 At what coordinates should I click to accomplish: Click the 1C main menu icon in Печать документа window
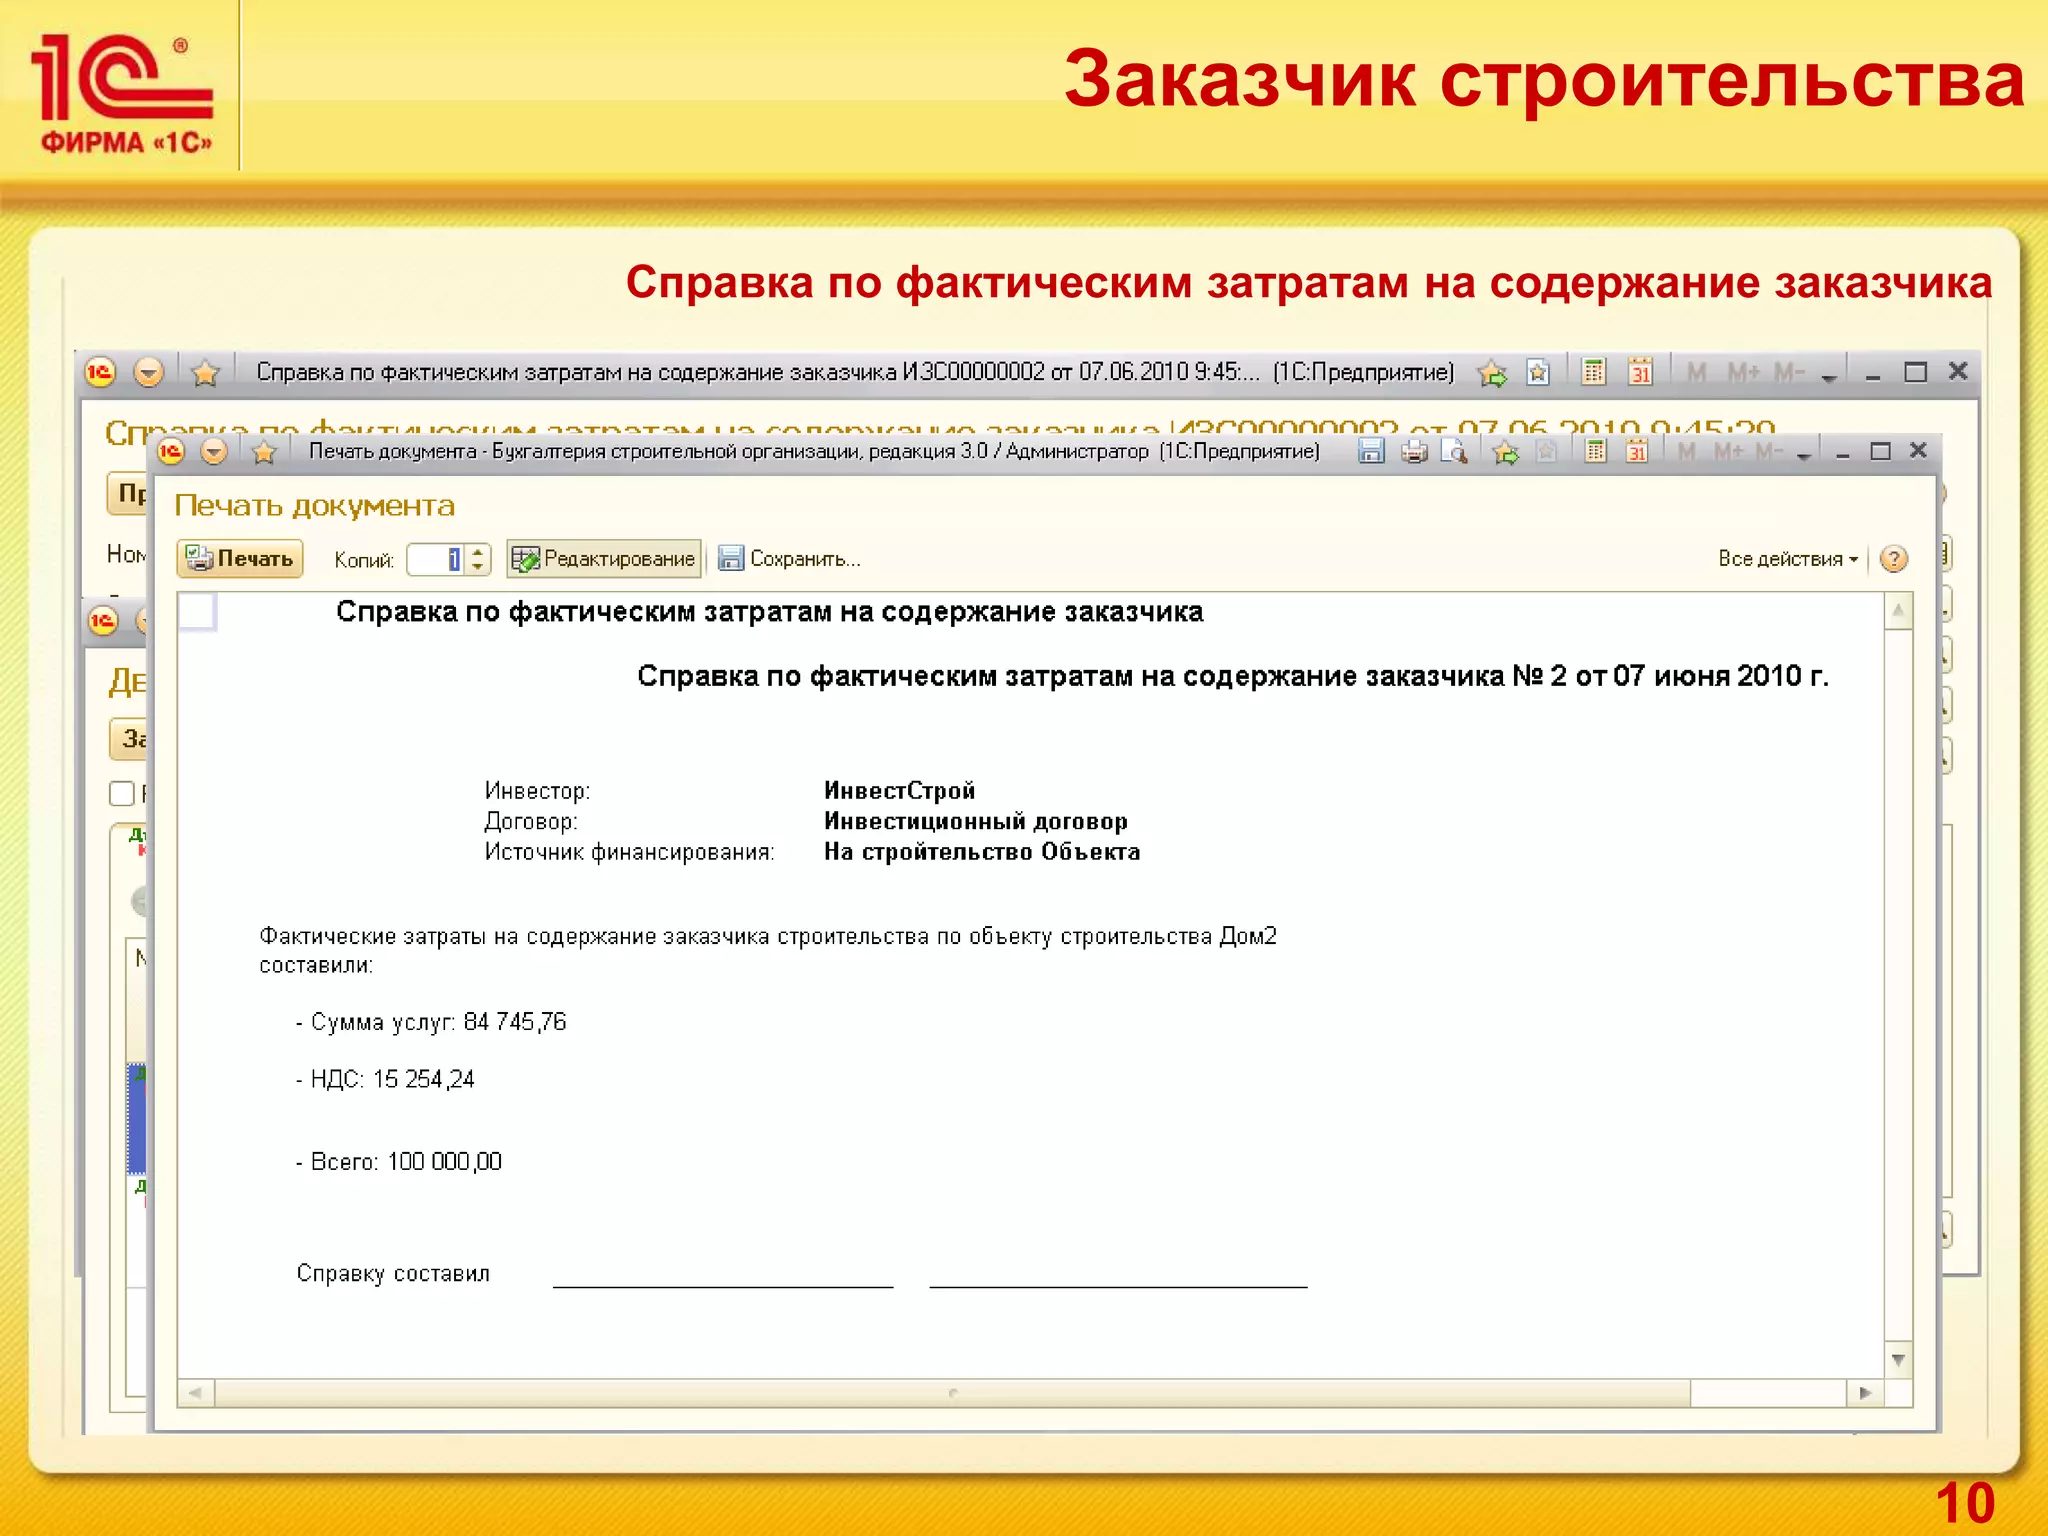coord(171,452)
